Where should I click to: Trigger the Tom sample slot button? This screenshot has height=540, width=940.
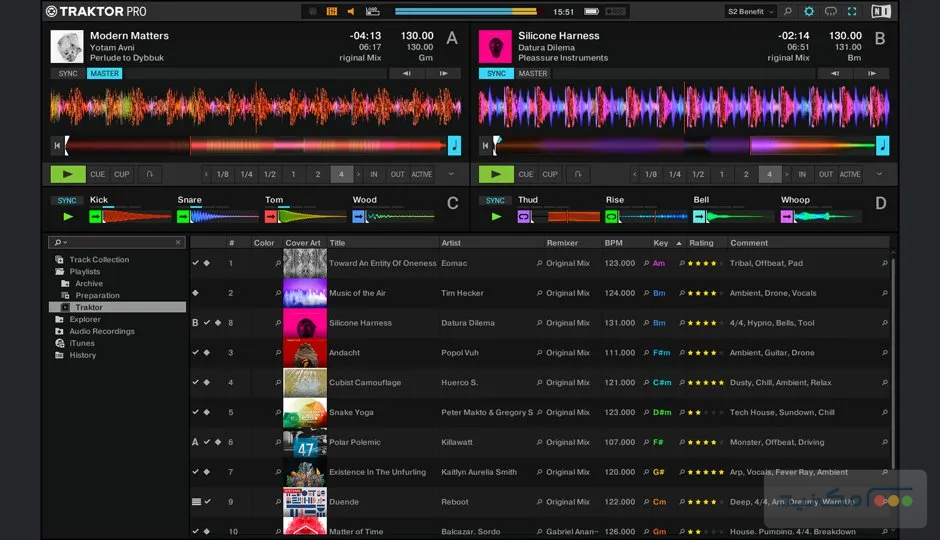point(270,216)
